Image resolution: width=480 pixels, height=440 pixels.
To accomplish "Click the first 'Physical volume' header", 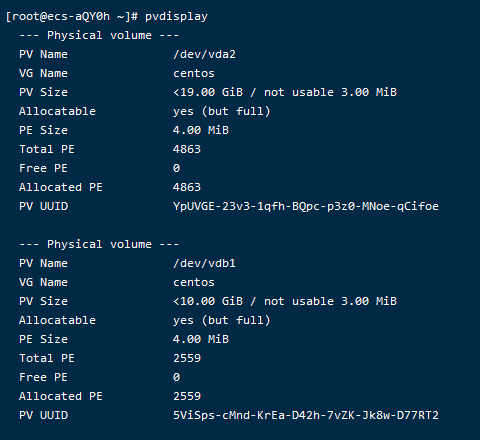I will tap(99, 35).
